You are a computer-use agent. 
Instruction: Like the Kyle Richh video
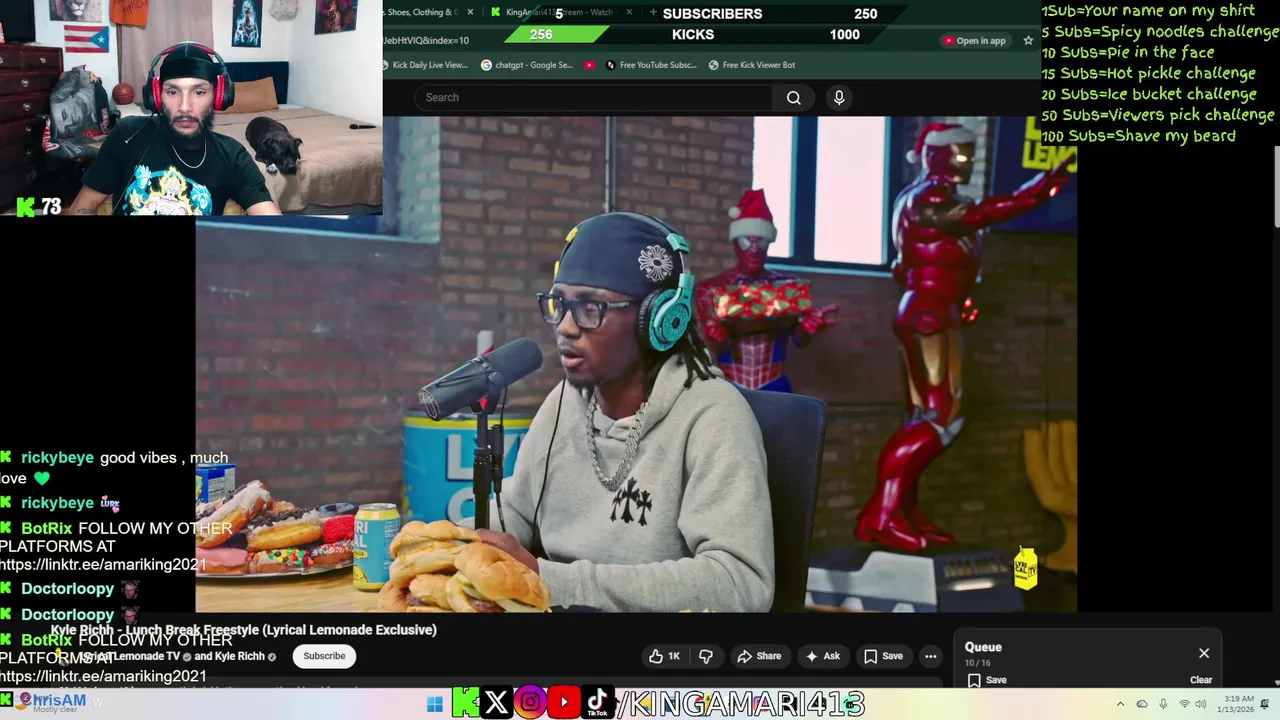click(x=664, y=656)
